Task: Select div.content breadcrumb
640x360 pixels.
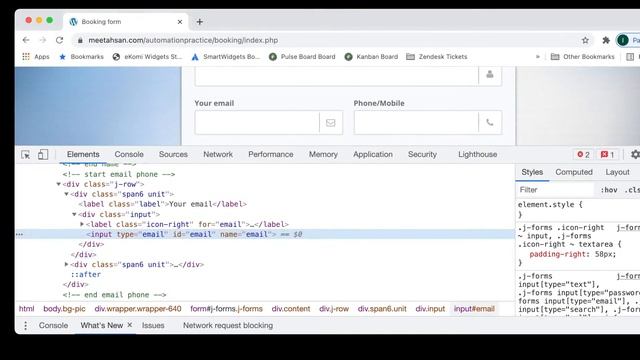Action: pyautogui.click(x=291, y=309)
